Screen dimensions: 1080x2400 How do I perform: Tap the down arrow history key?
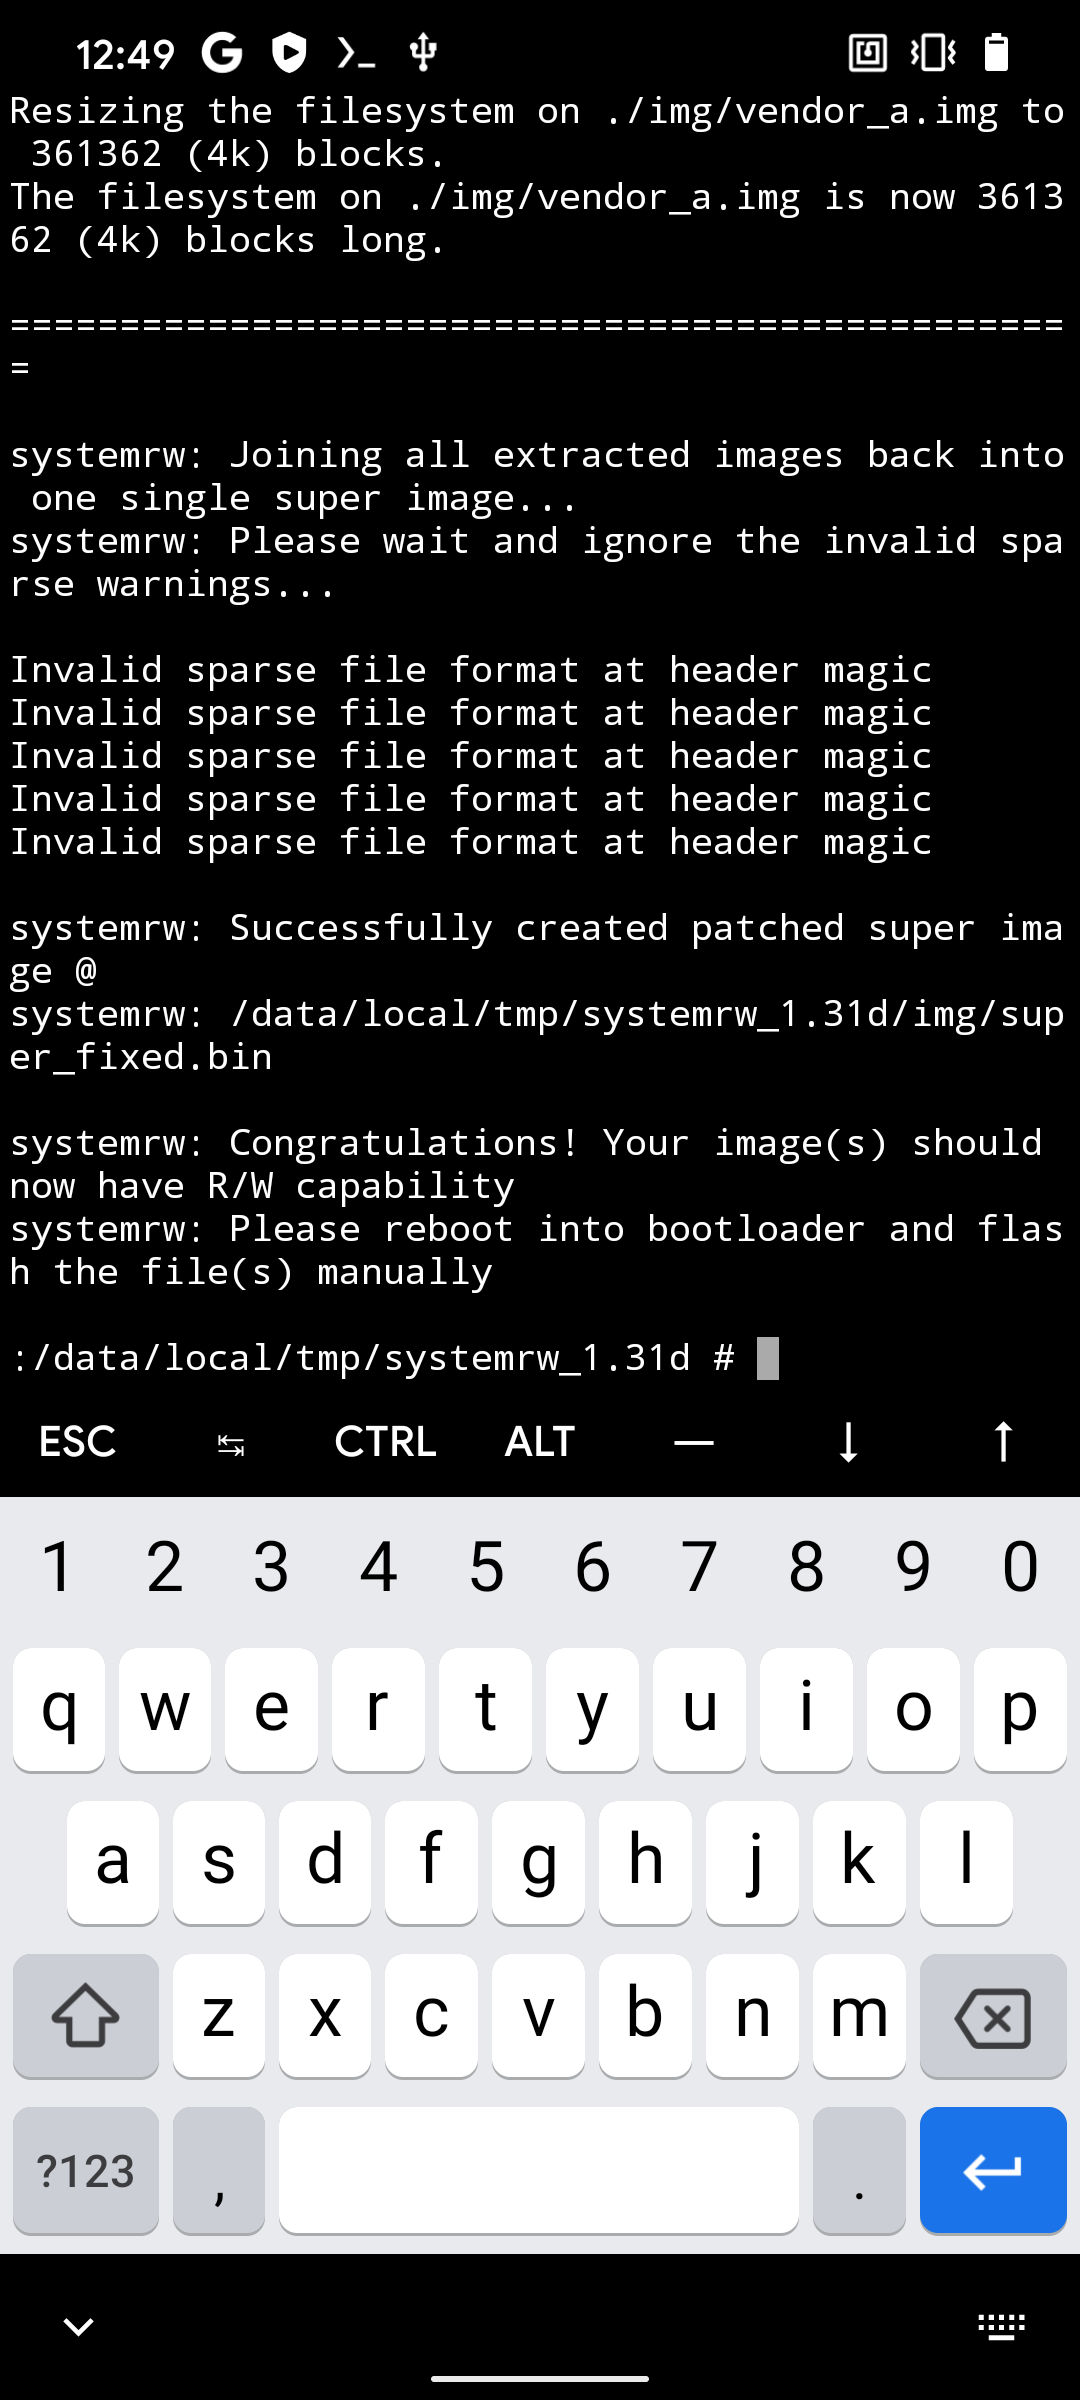pyautogui.click(x=848, y=1441)
